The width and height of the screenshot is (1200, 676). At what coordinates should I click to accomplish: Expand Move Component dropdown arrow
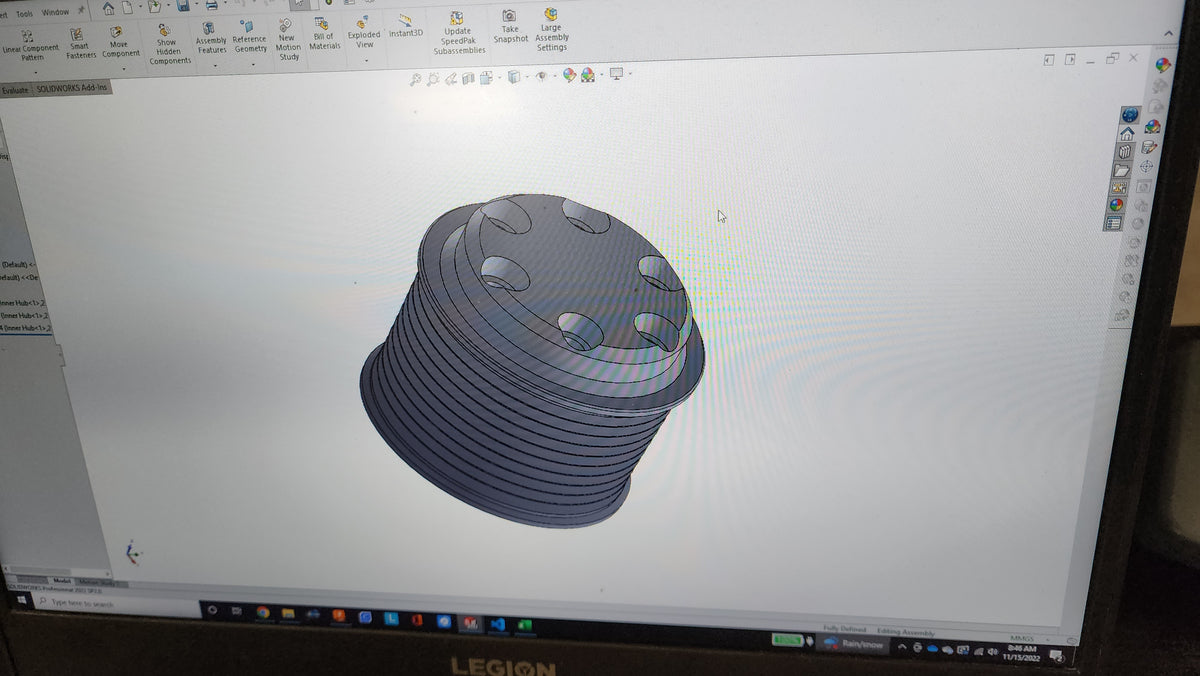(x=122, y=68)
